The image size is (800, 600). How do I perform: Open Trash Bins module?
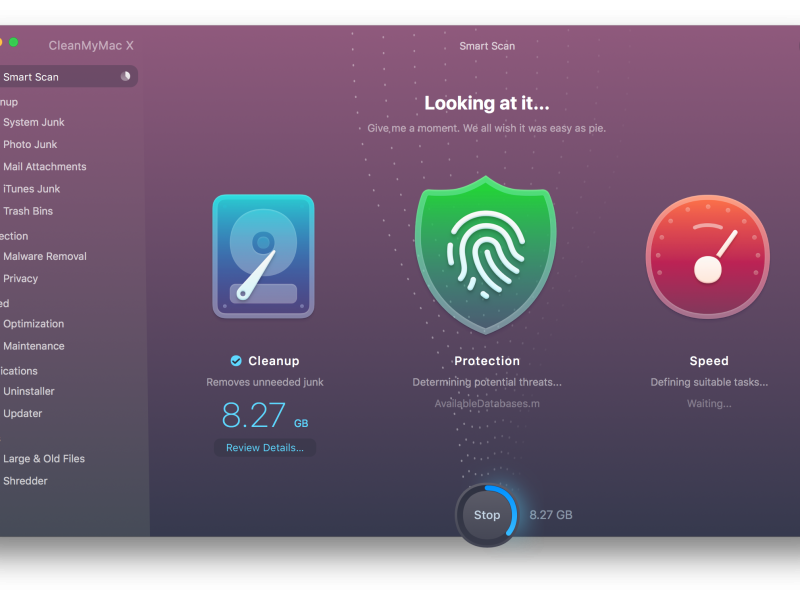pos(28,211)
